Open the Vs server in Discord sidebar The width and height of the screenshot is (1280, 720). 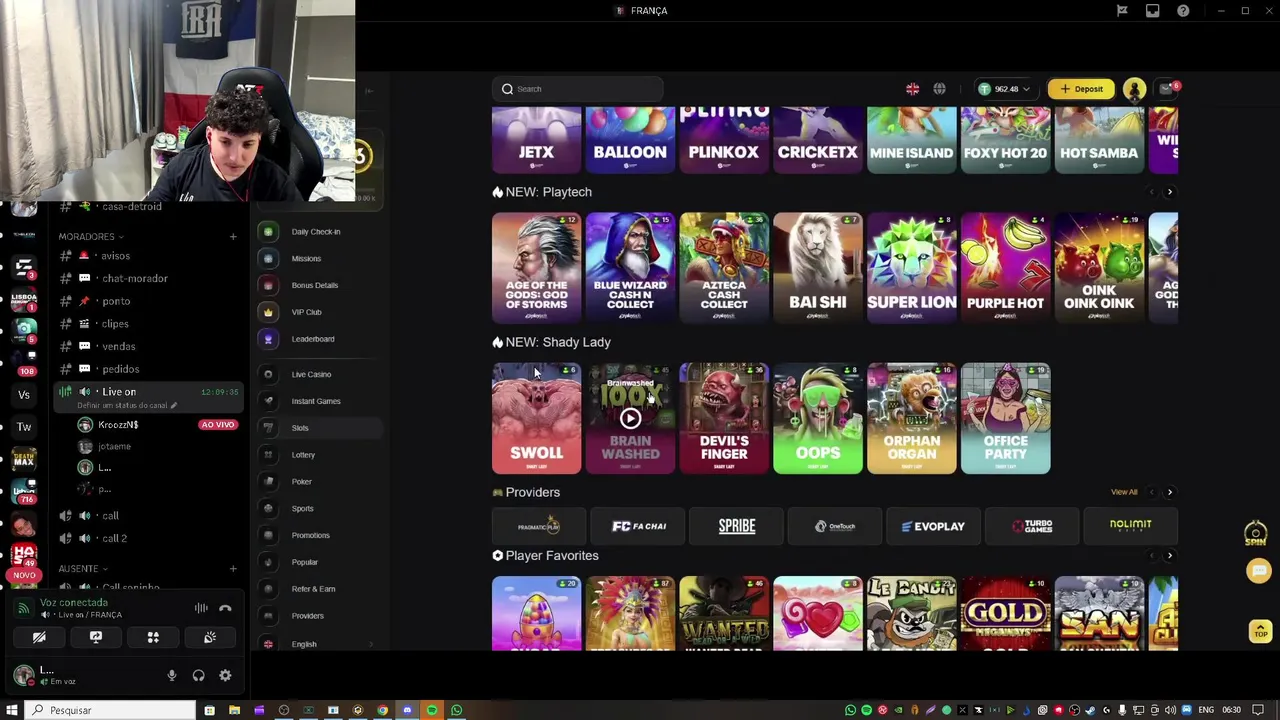(x=24, y=395)
